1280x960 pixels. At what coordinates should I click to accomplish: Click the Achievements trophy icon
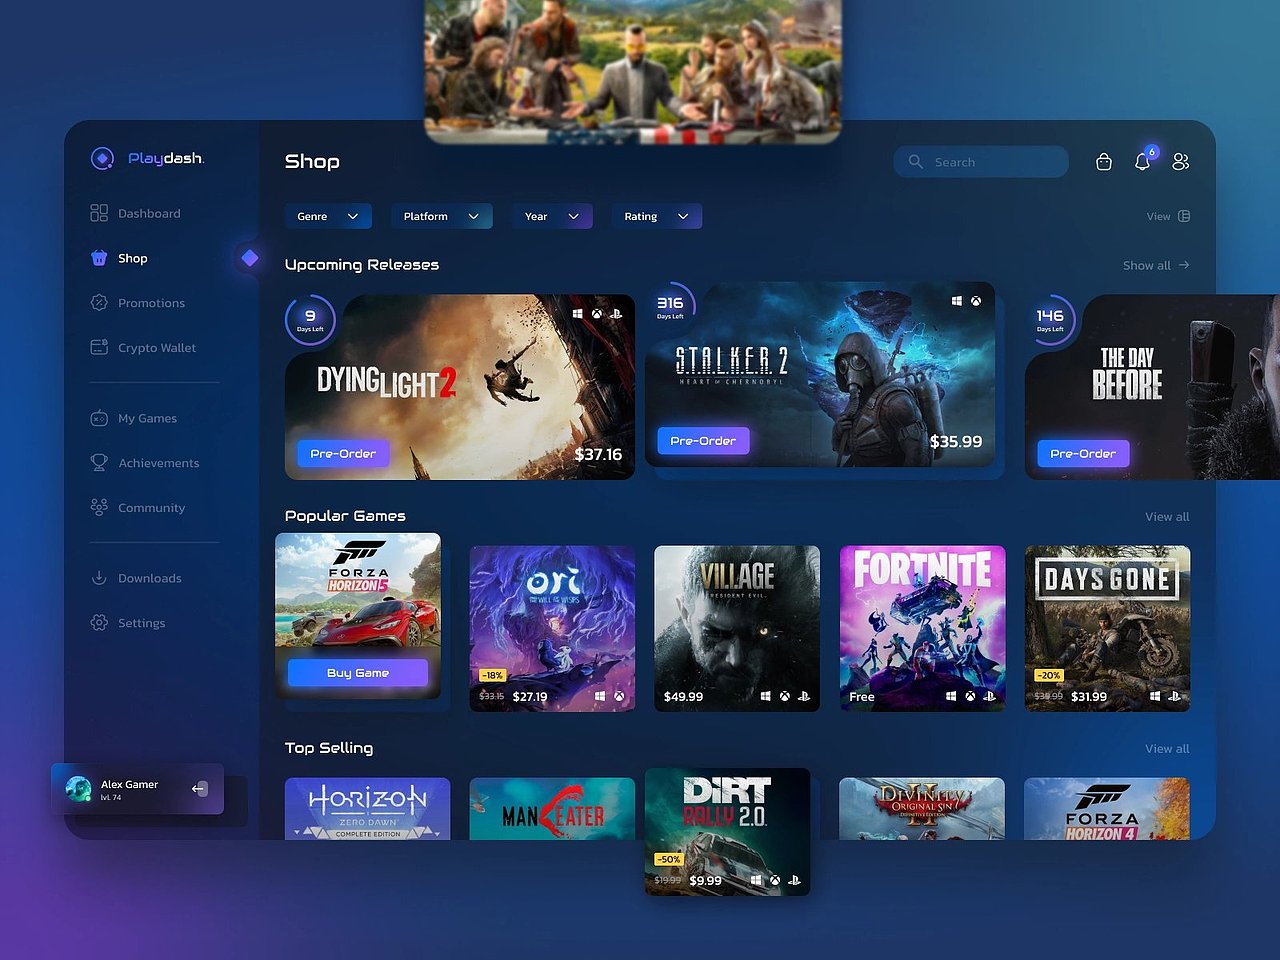[x=99, y=463]
